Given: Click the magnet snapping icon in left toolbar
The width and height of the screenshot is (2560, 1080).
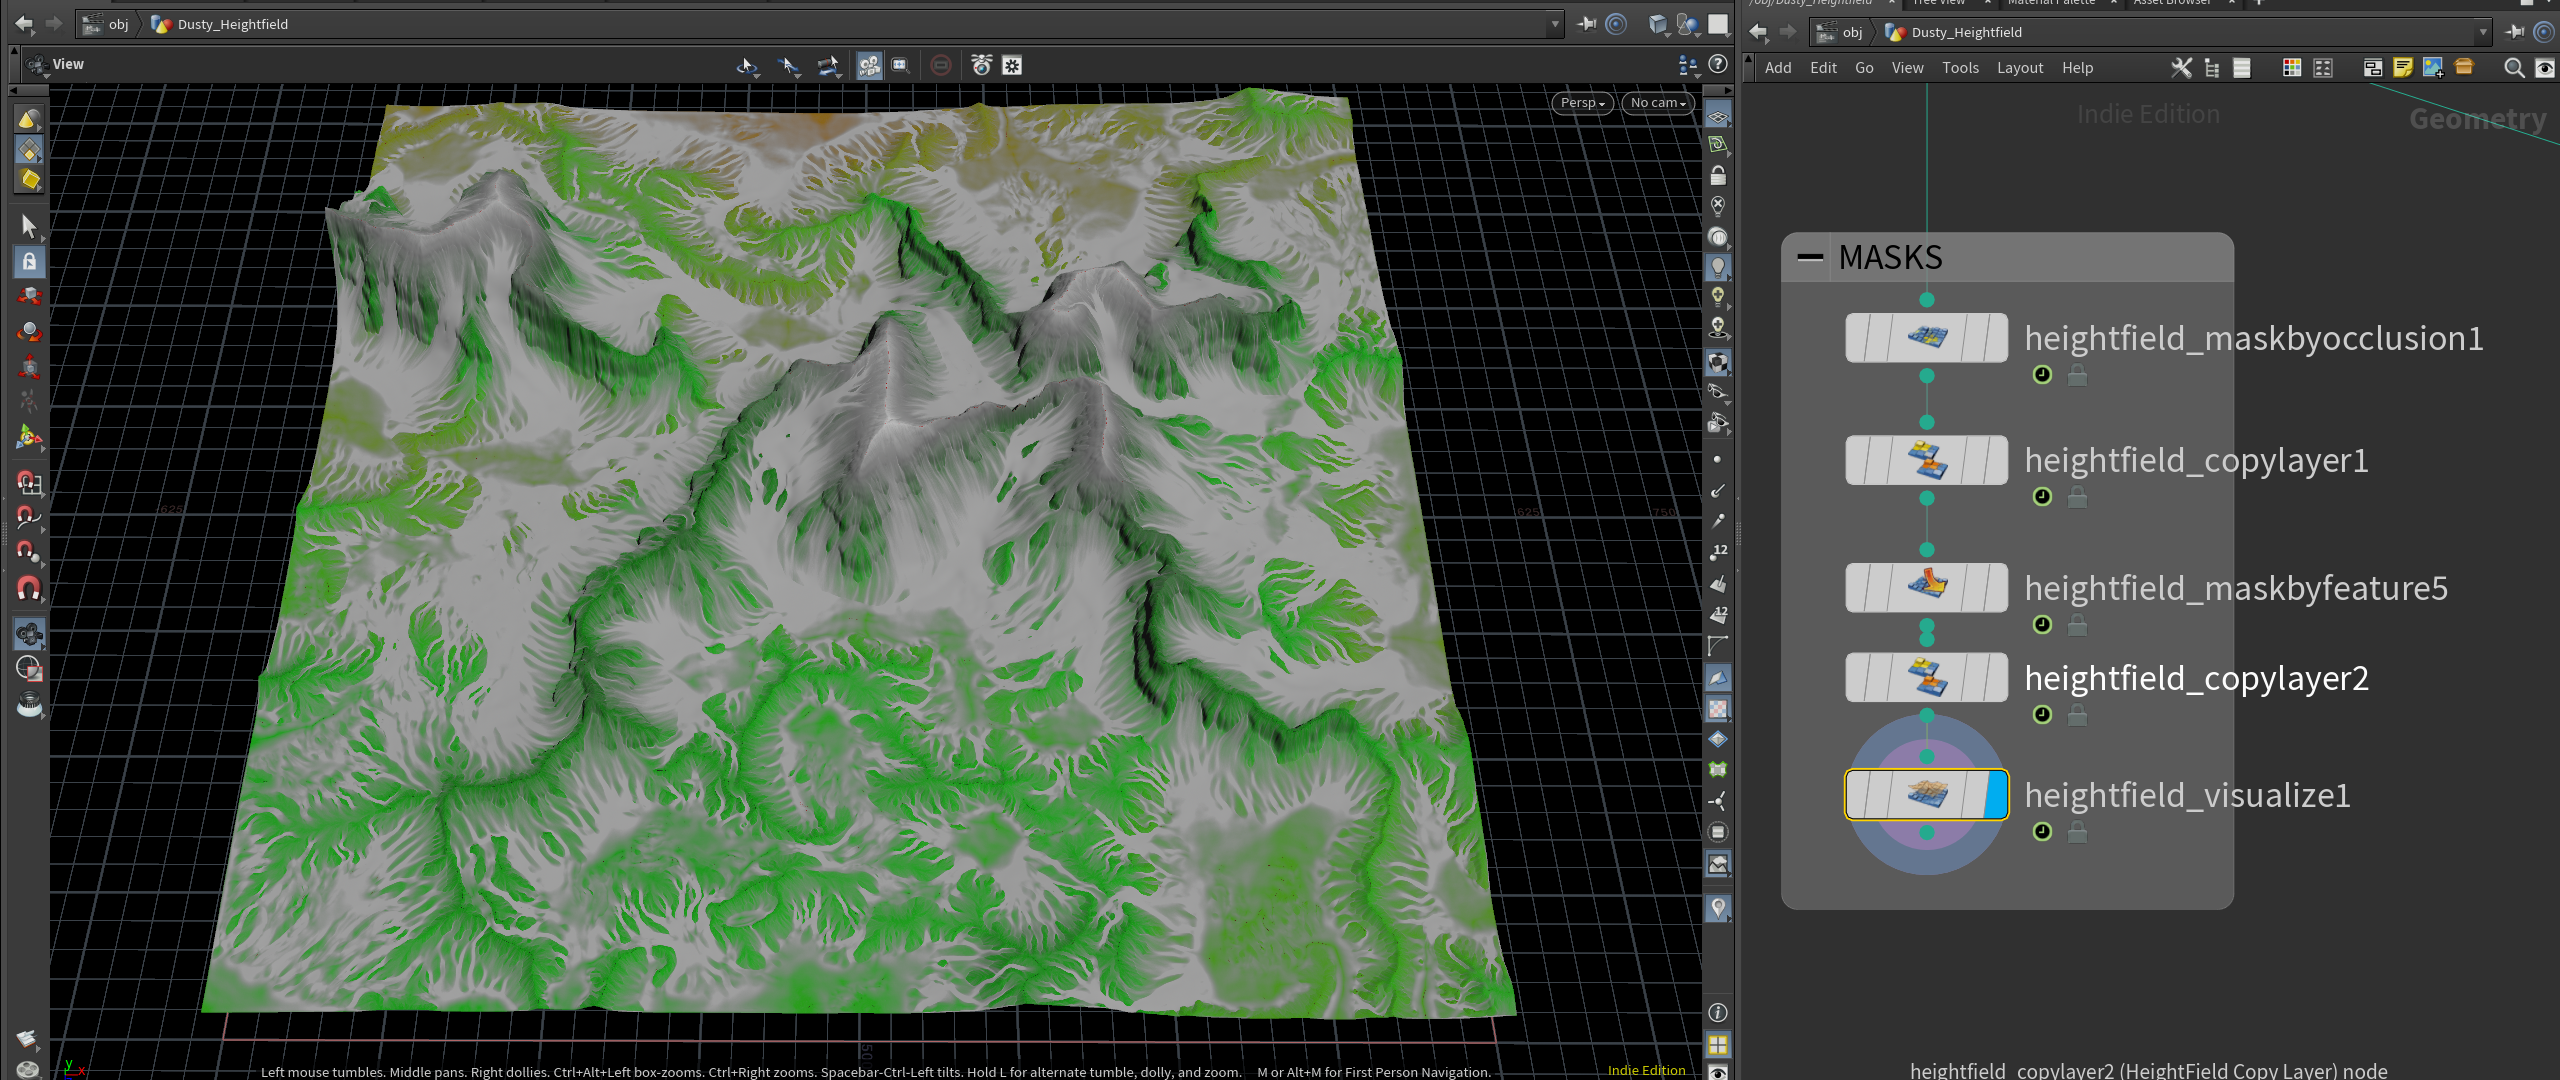Looking at the screenshot, I should pos(28,589).
